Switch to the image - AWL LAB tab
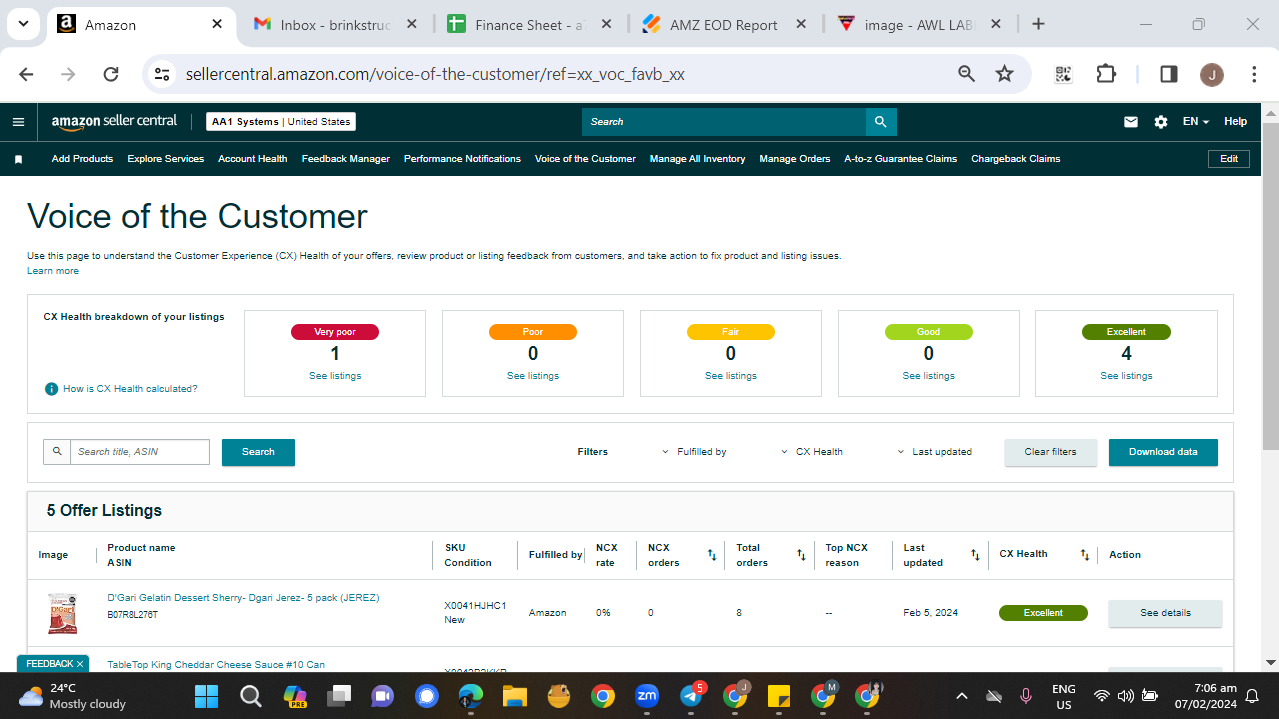 pyautogui.click(x=918, y=24)
